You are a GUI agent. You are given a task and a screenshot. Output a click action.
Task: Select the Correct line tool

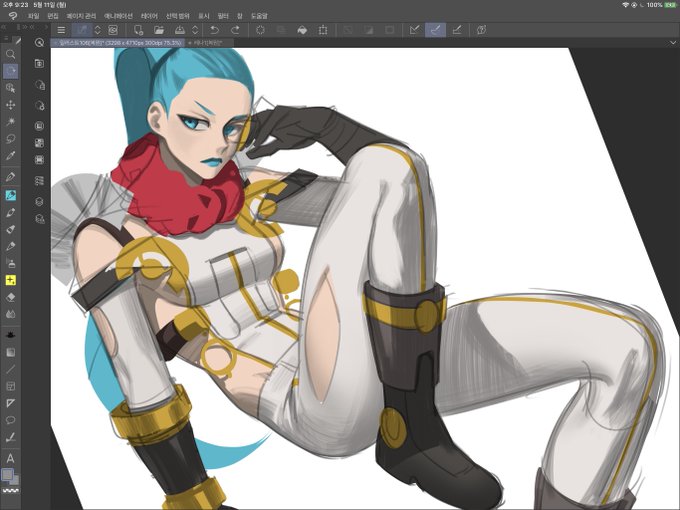point(10,437)
